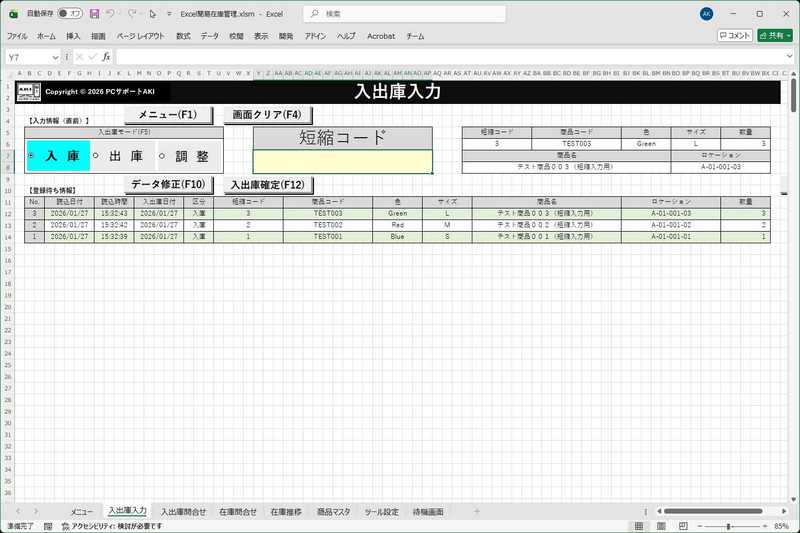
Task: Select the 出庫 radio button
Action: [96, 156]
